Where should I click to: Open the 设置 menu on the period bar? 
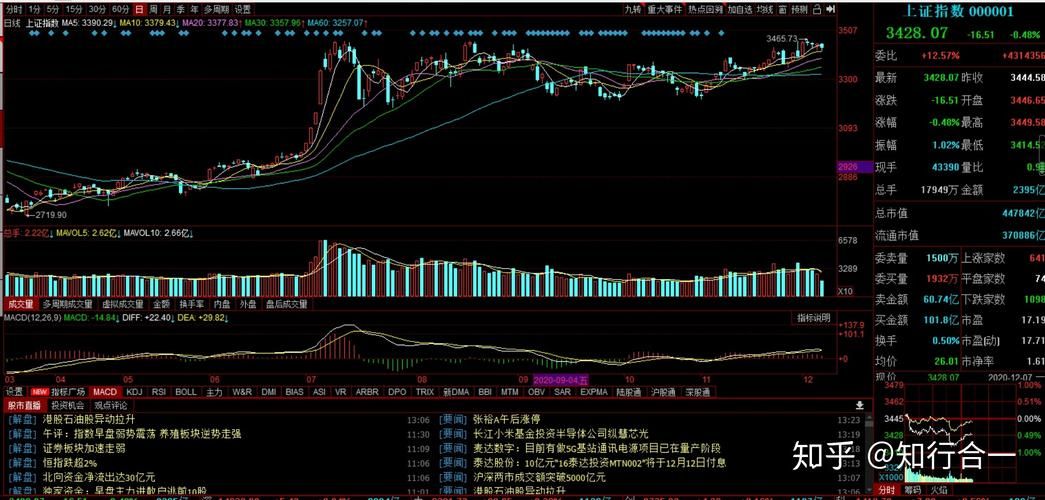243,9
